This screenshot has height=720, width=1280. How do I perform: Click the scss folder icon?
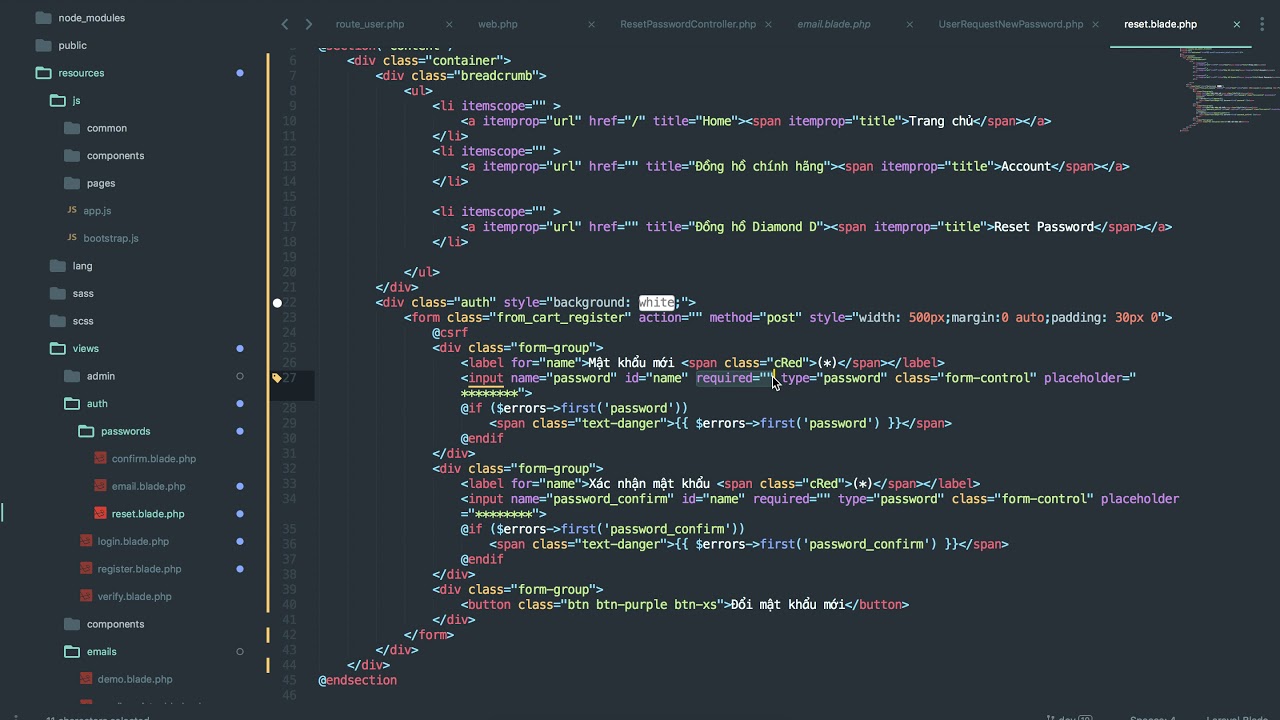click(58, 321)
